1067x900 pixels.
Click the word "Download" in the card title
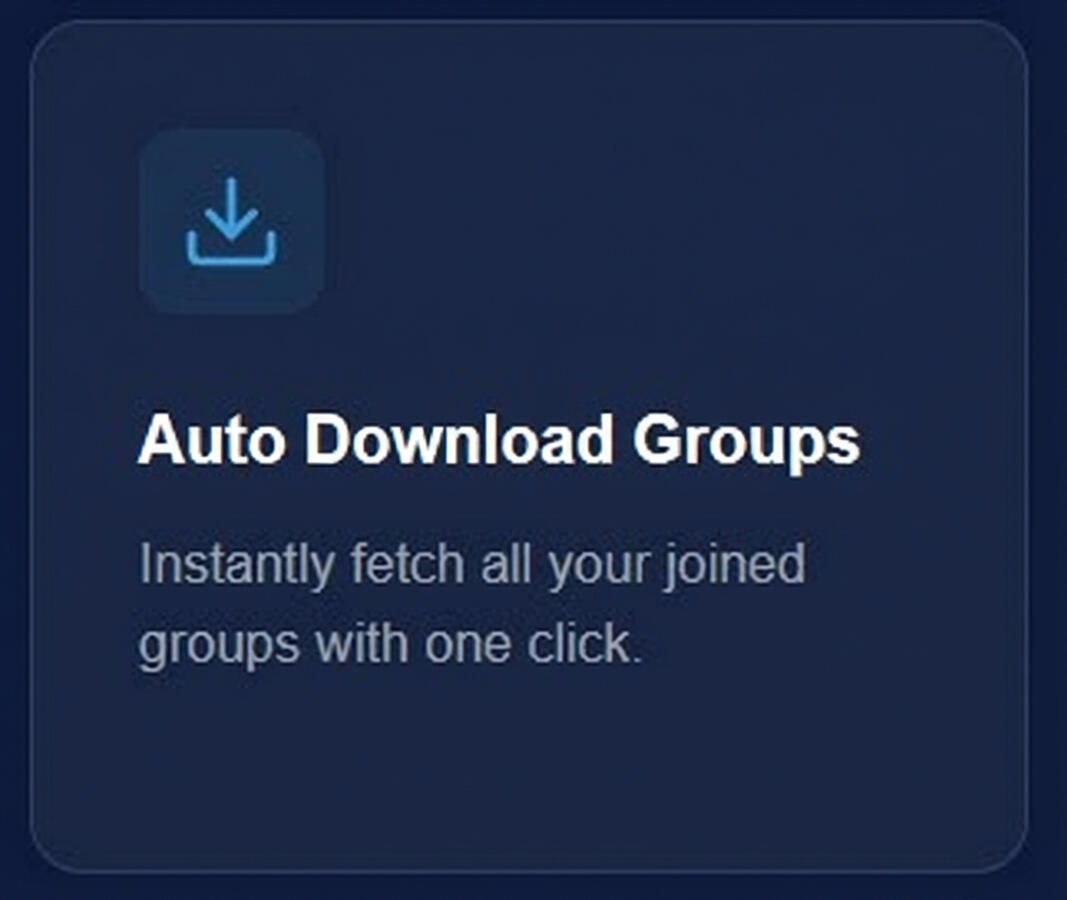click(x=459, y=439)
